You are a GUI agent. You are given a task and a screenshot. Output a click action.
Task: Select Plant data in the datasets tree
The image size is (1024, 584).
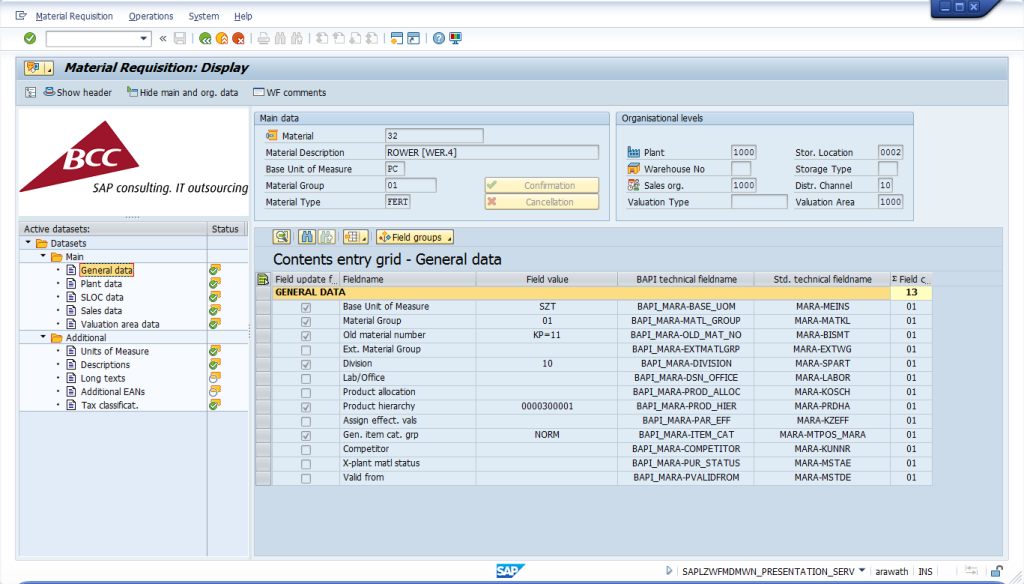pos(101,284)
